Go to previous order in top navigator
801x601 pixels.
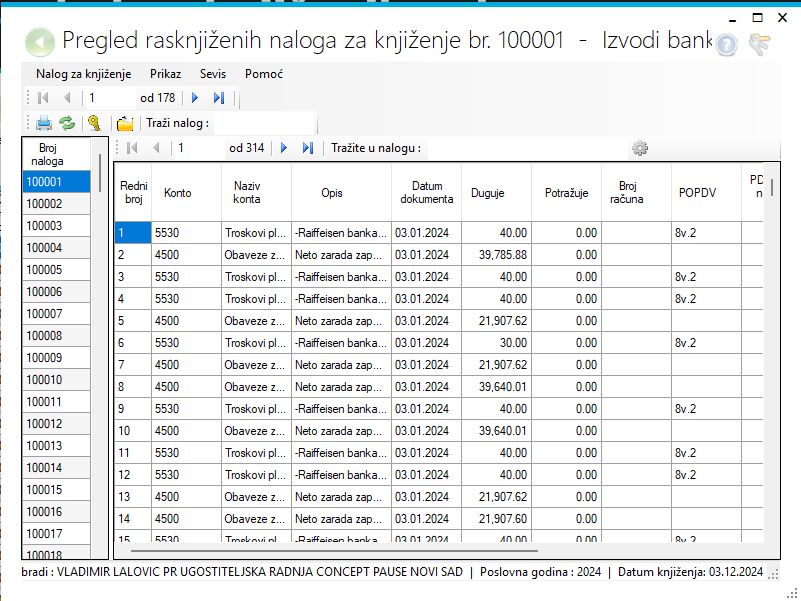click(x=67, y=98)
